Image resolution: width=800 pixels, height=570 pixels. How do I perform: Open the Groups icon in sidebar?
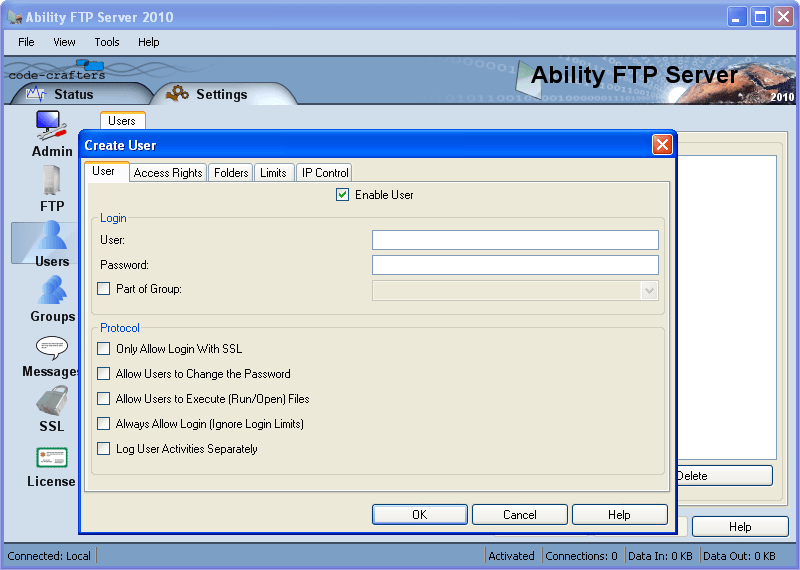pyautogui.click(x=52, y=290)
